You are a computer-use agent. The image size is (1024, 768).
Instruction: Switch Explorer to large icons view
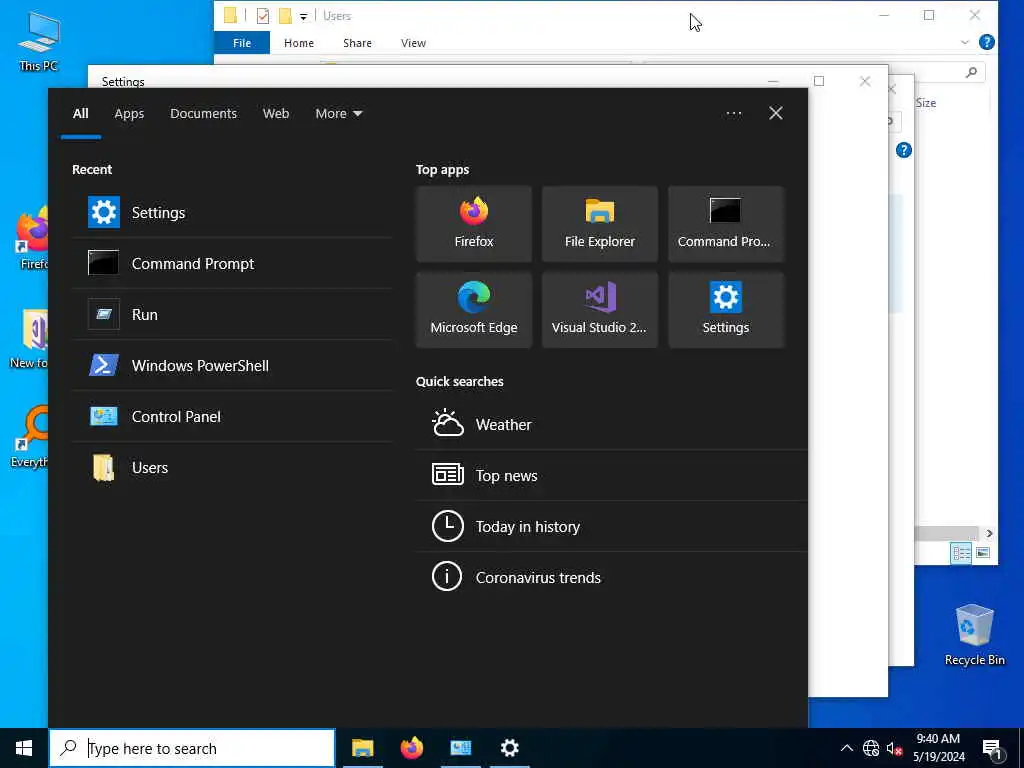click(x=983, y=553)
